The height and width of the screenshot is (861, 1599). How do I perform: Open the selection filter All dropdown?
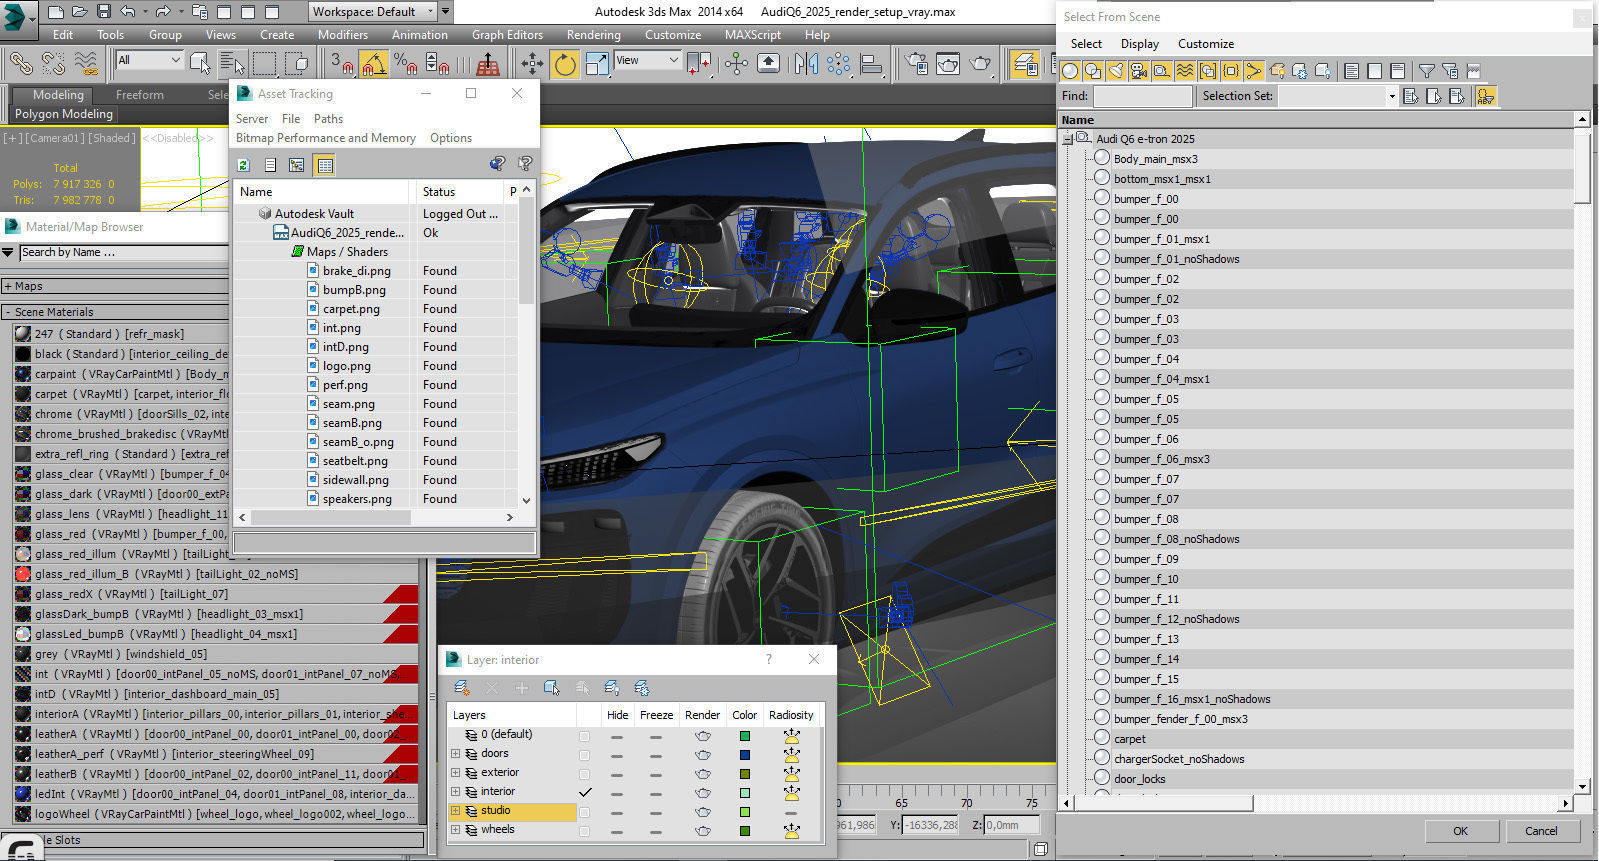point(149,60)
